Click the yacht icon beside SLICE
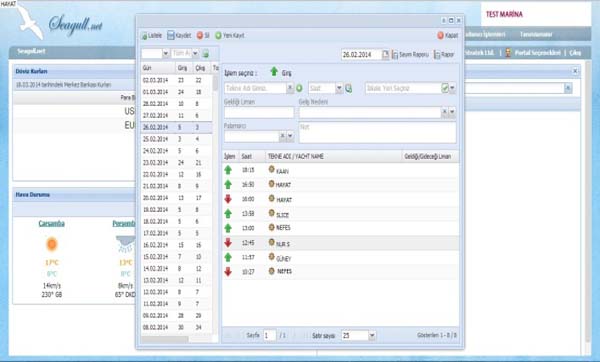Viewport: 600px width, 362px height. (272, 213)
